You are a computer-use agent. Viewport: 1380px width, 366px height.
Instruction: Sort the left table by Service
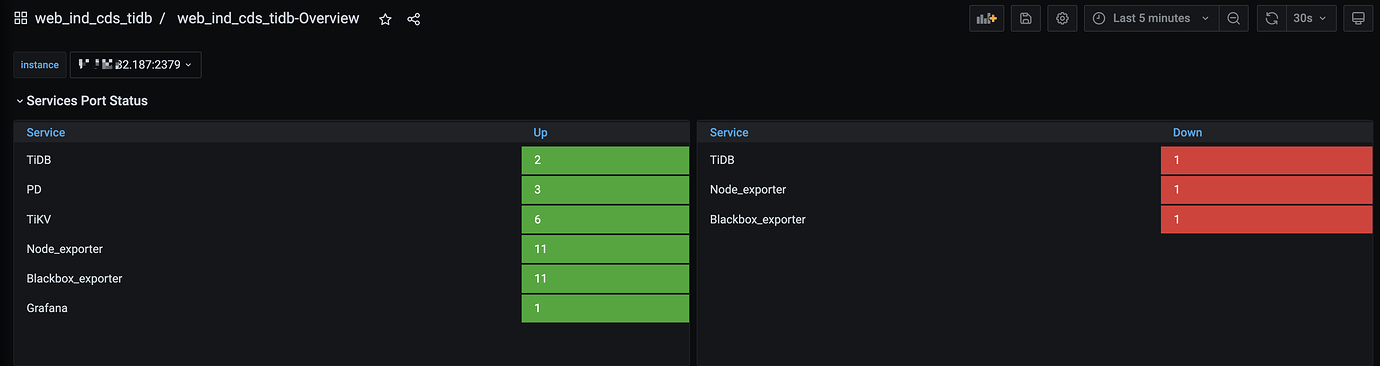click(x=46, y=132)
